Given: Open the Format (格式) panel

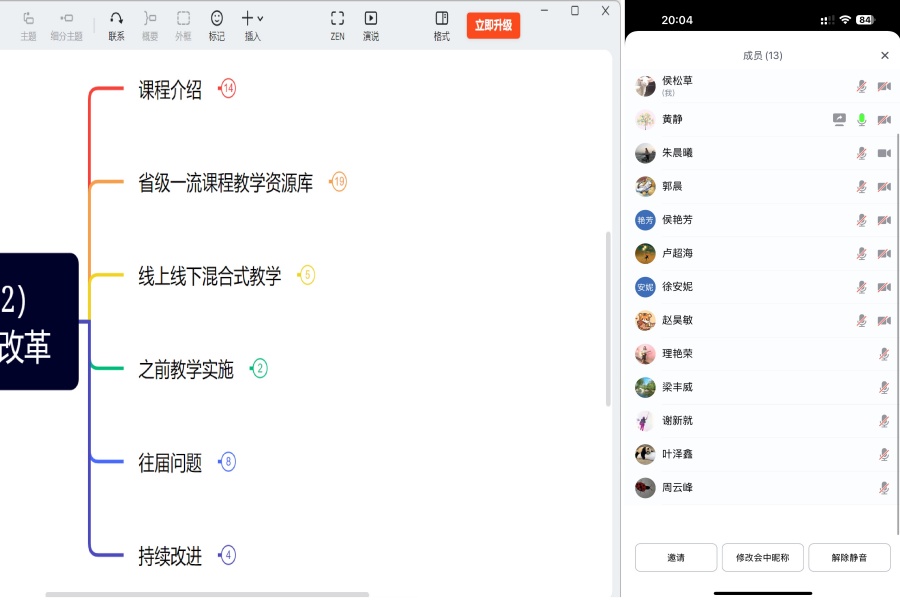Looking at the screenshot, I should point(440,19).
